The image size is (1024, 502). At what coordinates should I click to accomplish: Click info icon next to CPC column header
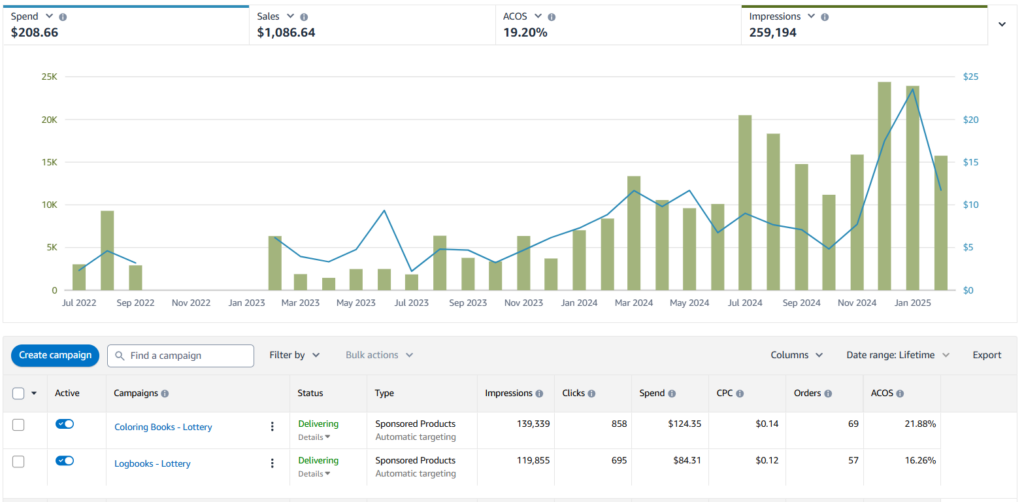click(740, 394)
